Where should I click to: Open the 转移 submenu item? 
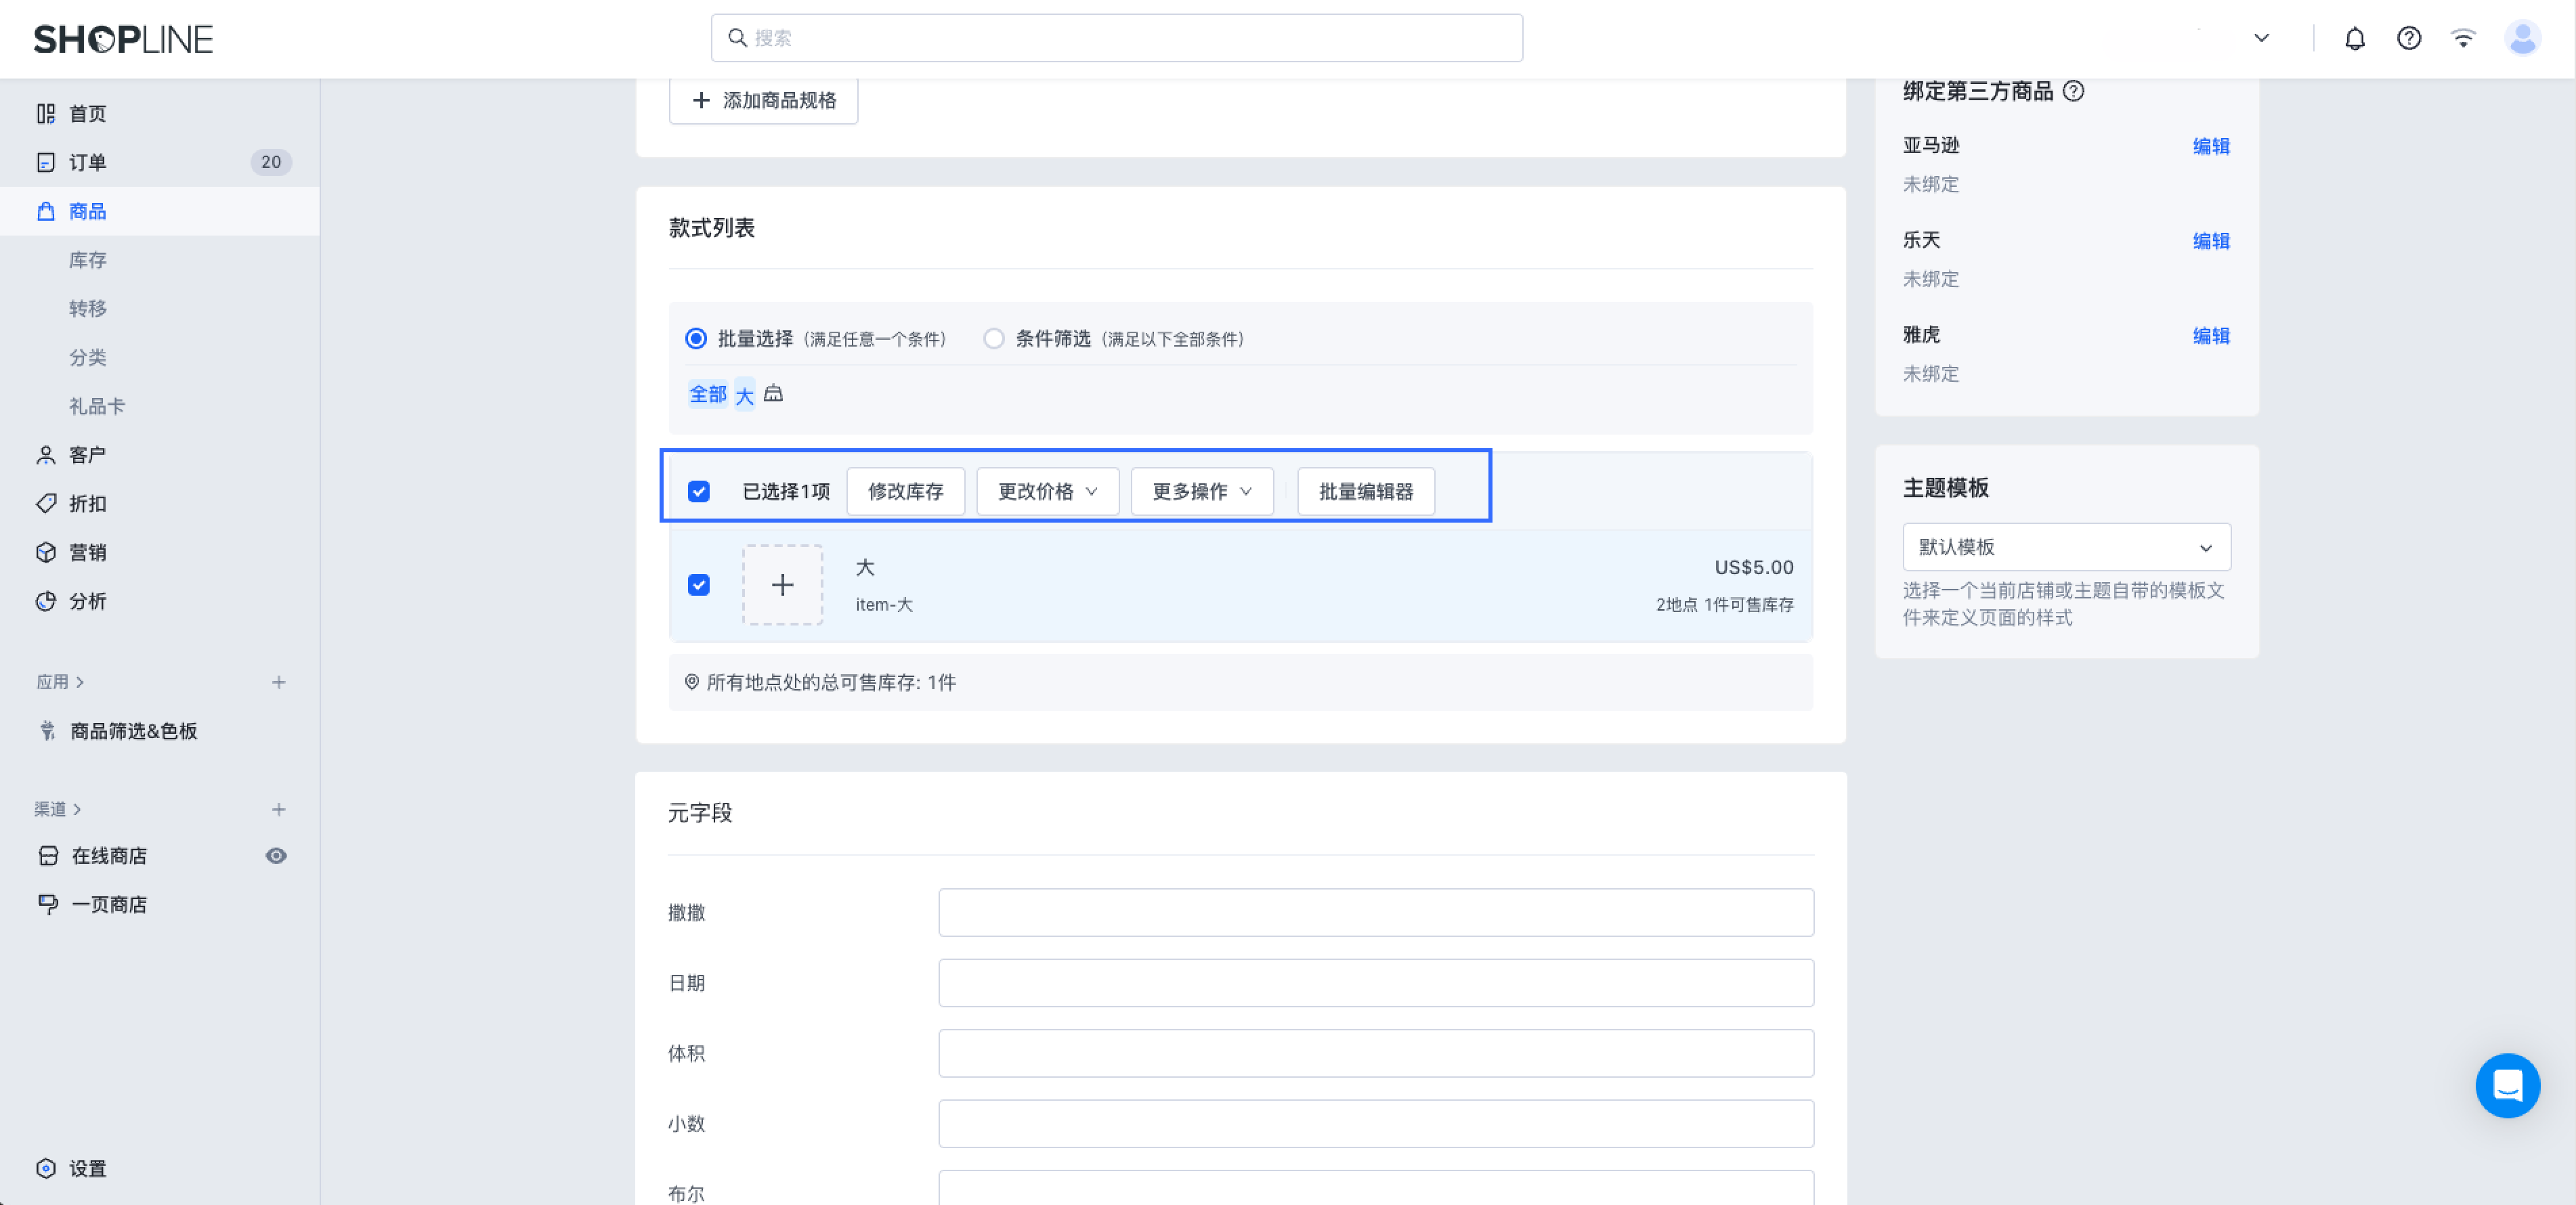tap(88, 308)
